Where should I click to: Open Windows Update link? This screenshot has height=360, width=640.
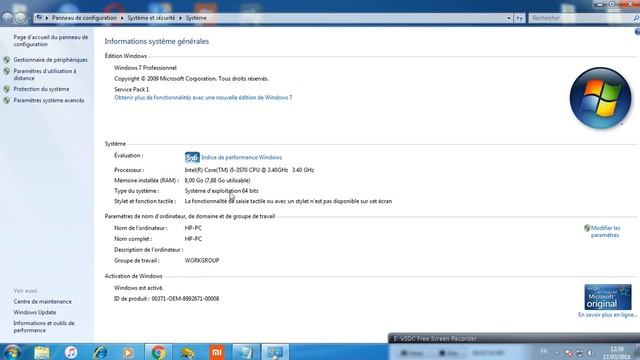coord(35,312)
